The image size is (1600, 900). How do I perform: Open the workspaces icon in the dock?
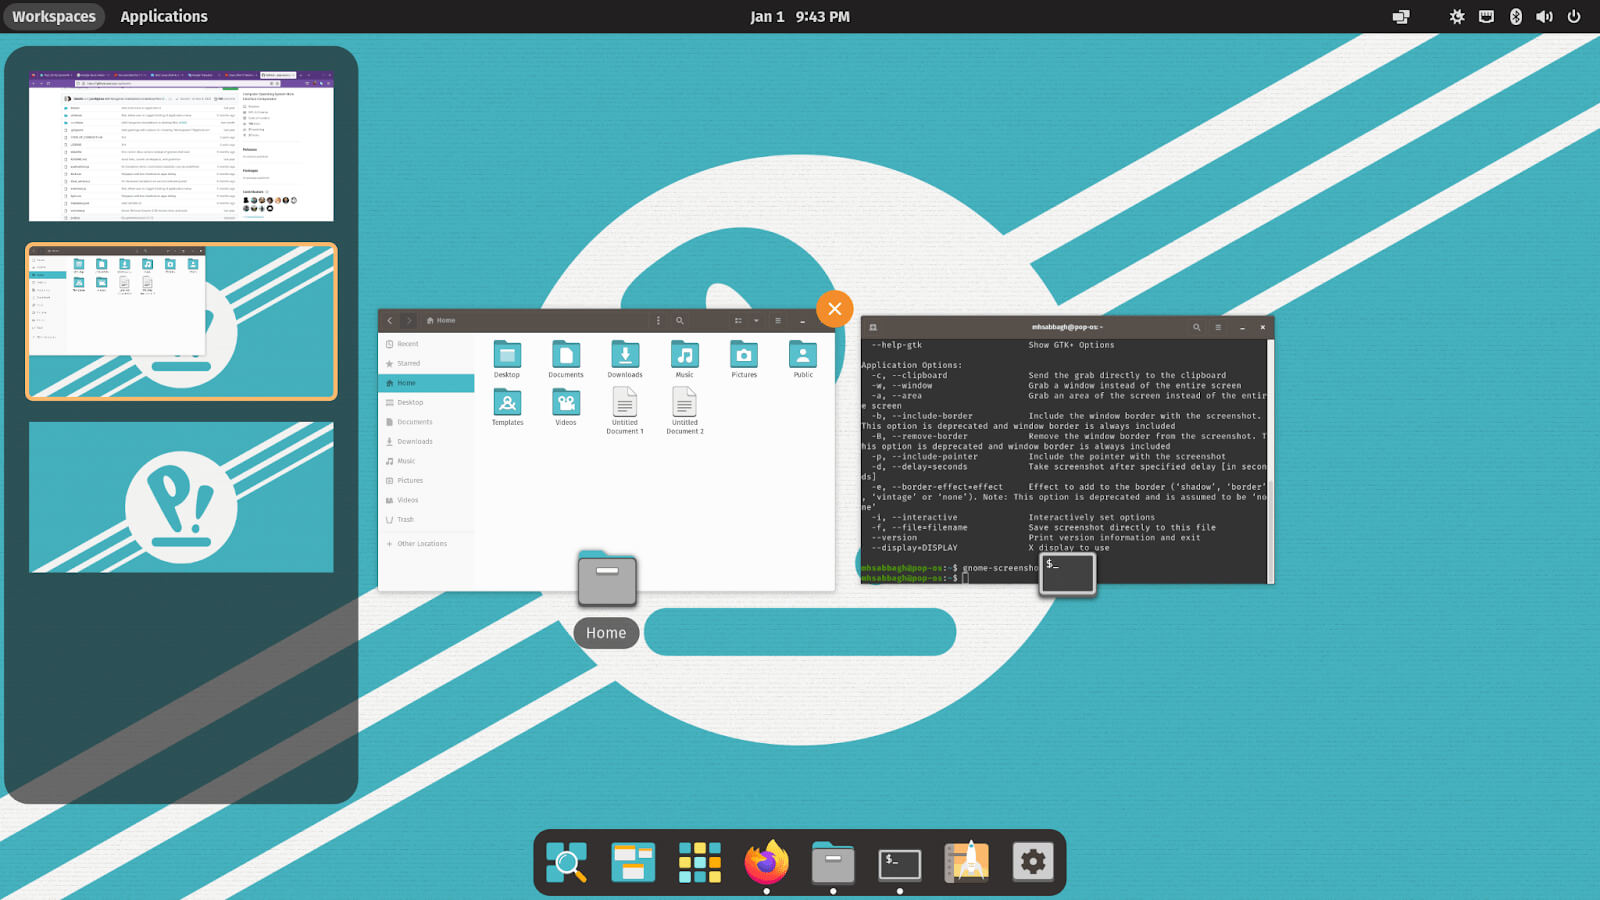633,862
